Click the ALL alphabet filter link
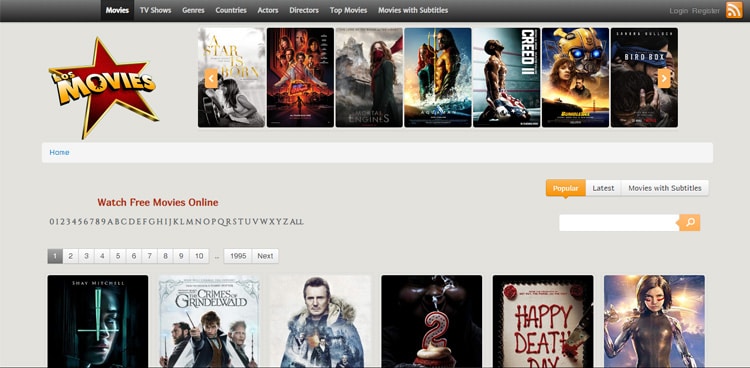Image resolution: width=750 pixels, height=368 pixels. pos(297,222)
